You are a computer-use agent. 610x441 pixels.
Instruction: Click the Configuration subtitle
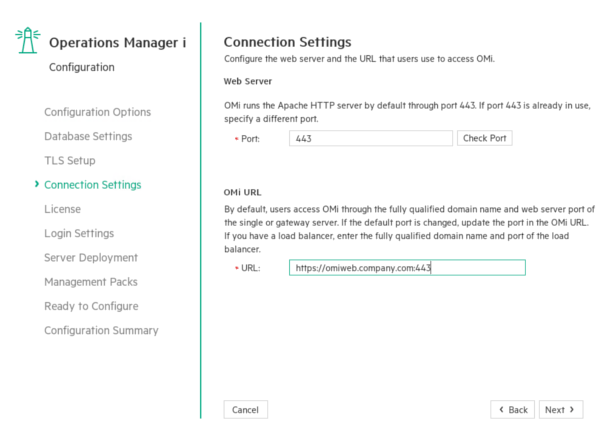(x=82, y=67)
